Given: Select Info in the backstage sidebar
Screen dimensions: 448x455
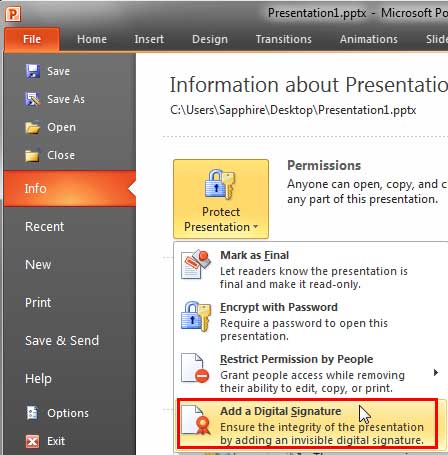Looking at the screenshot, I should click(69, 189).
